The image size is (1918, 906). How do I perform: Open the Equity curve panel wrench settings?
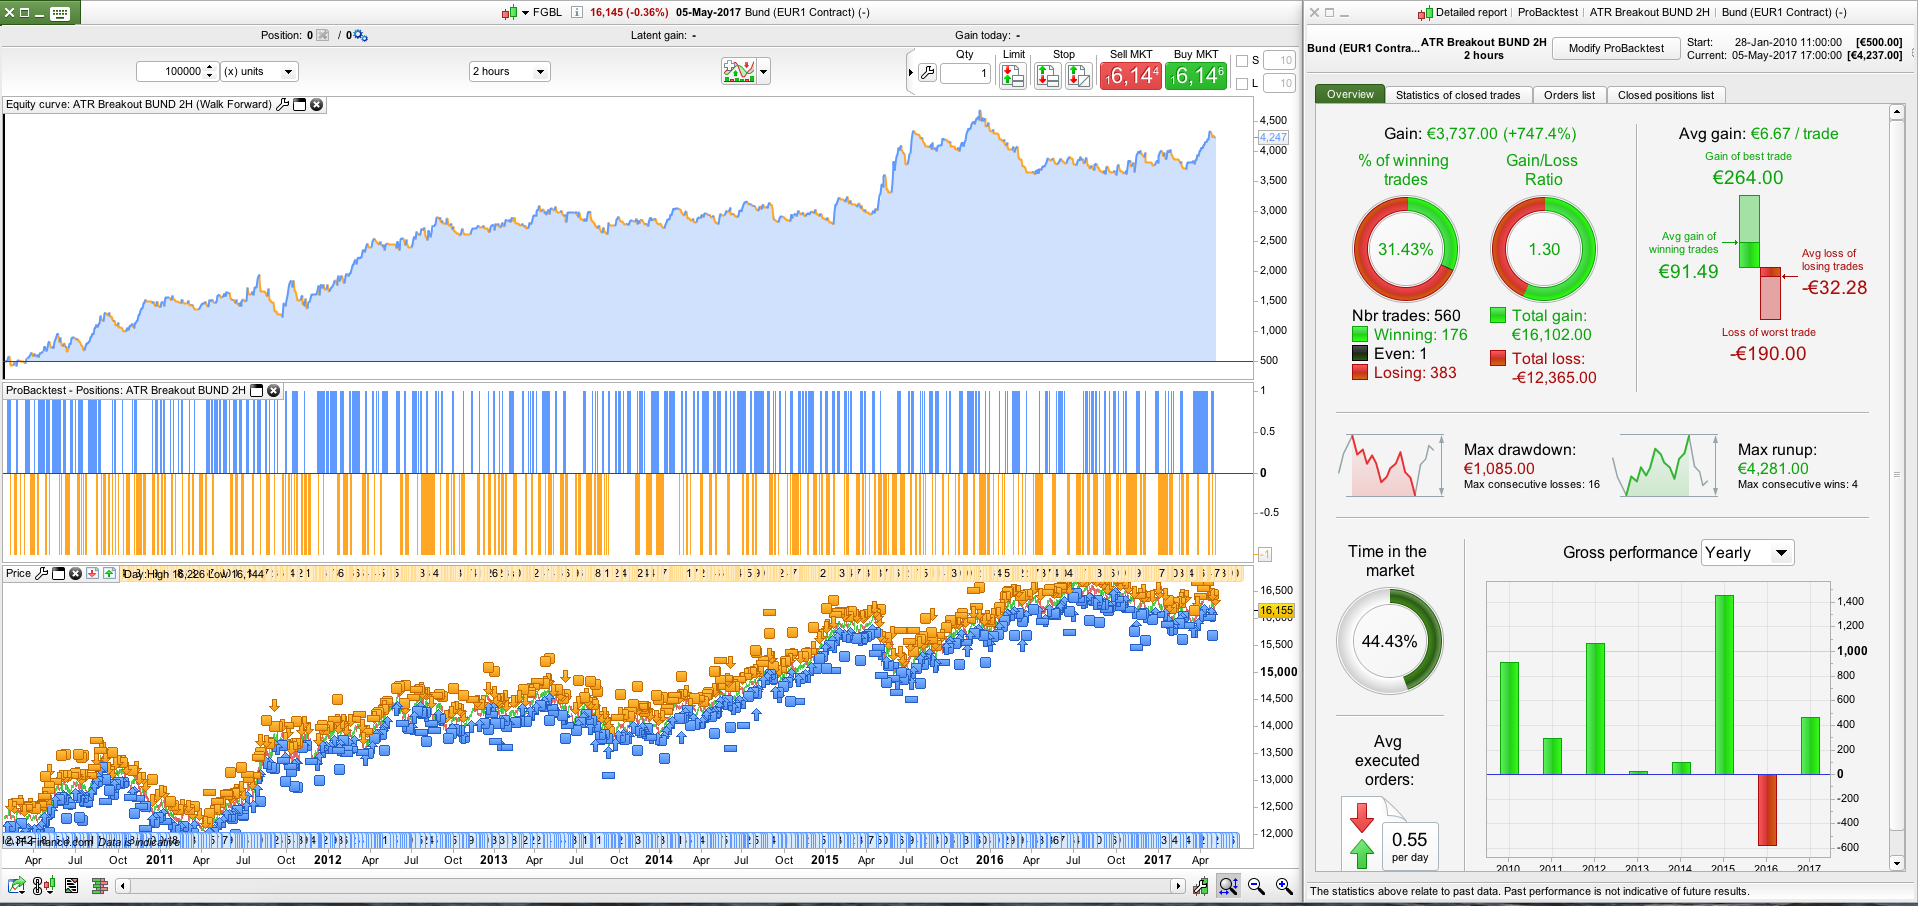point(283,104)
